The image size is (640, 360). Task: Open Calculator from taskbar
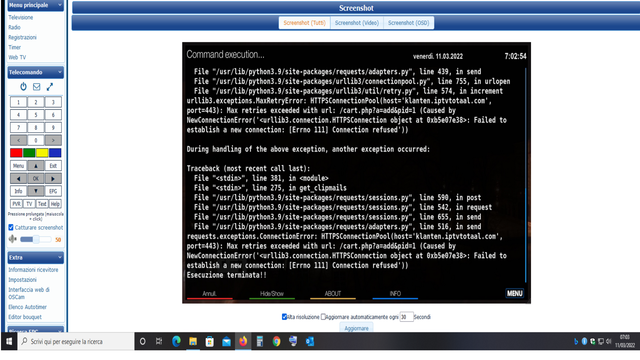click(x=260, y=342)
